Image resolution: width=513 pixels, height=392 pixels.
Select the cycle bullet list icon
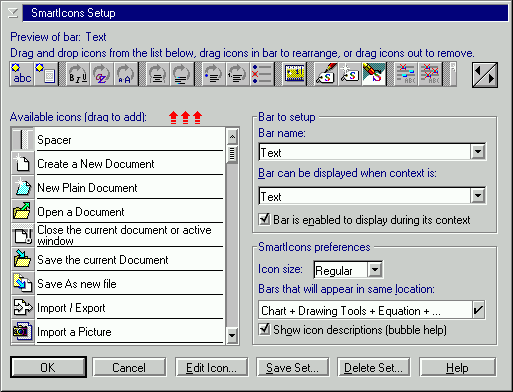click(214, 74)
